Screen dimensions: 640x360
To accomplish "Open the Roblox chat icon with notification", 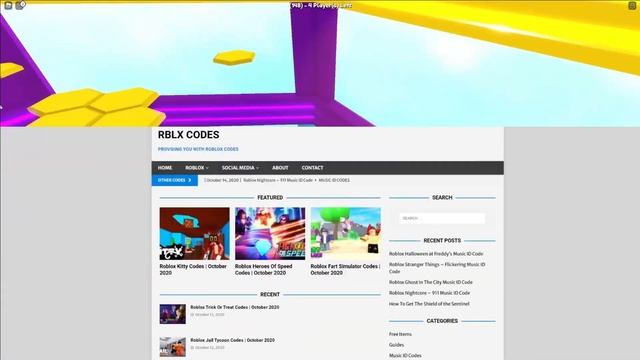I will (20, 5).
